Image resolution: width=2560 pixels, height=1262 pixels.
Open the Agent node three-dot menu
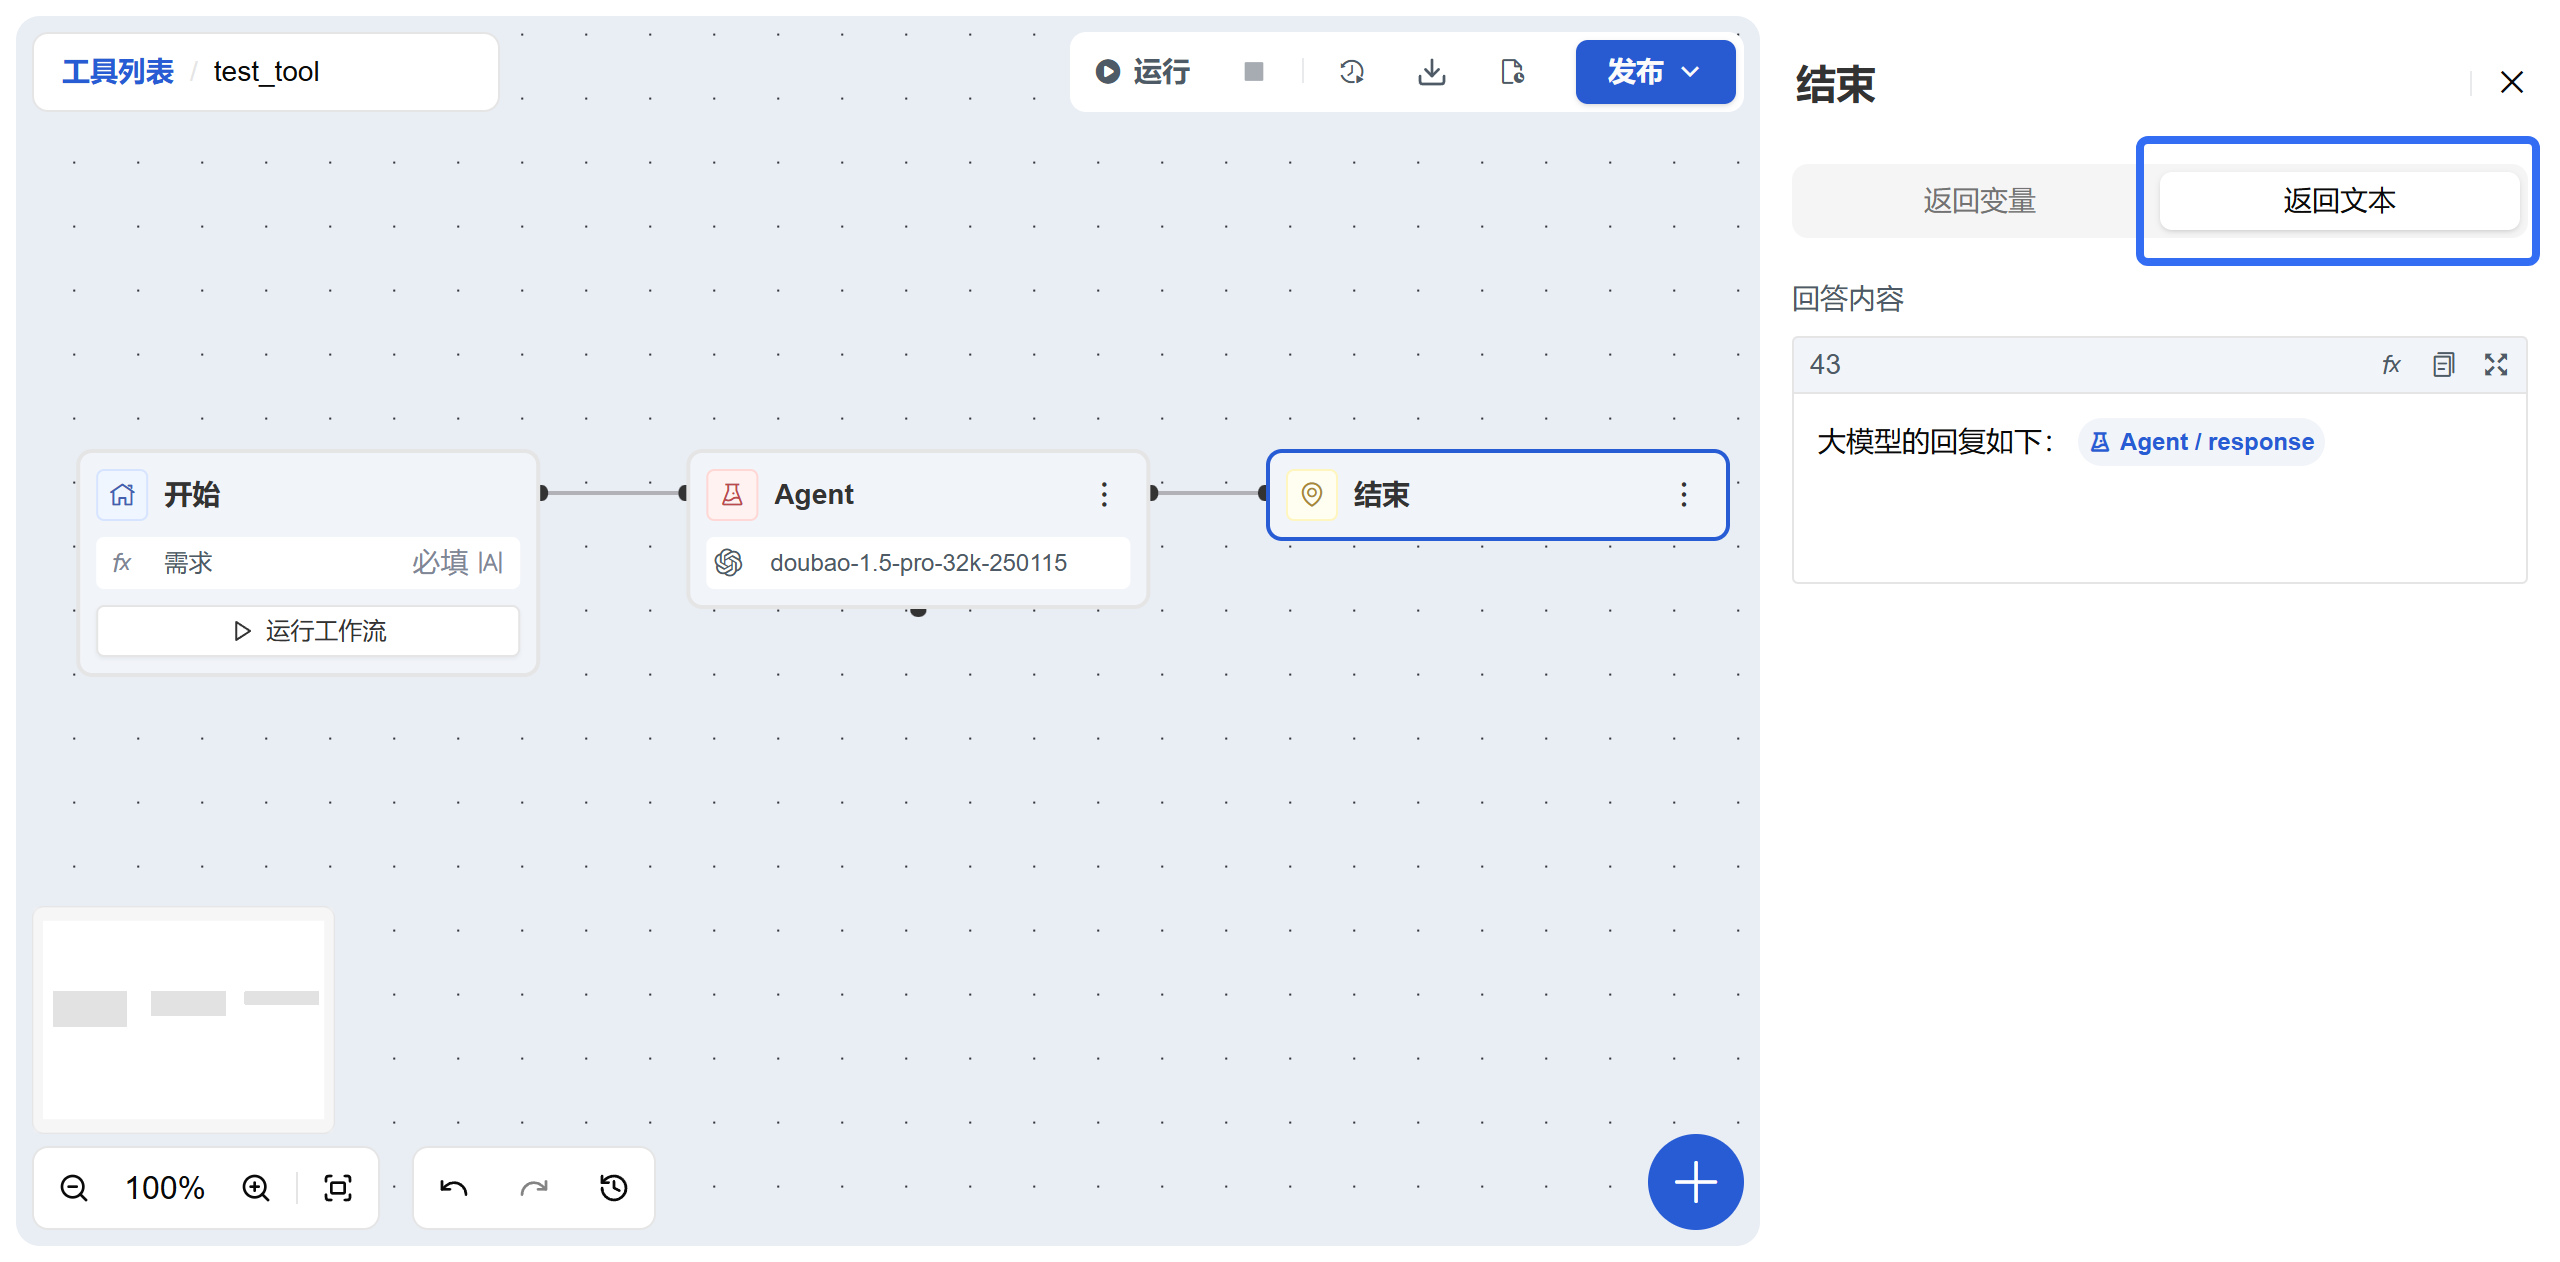[x=1104, y=494]
